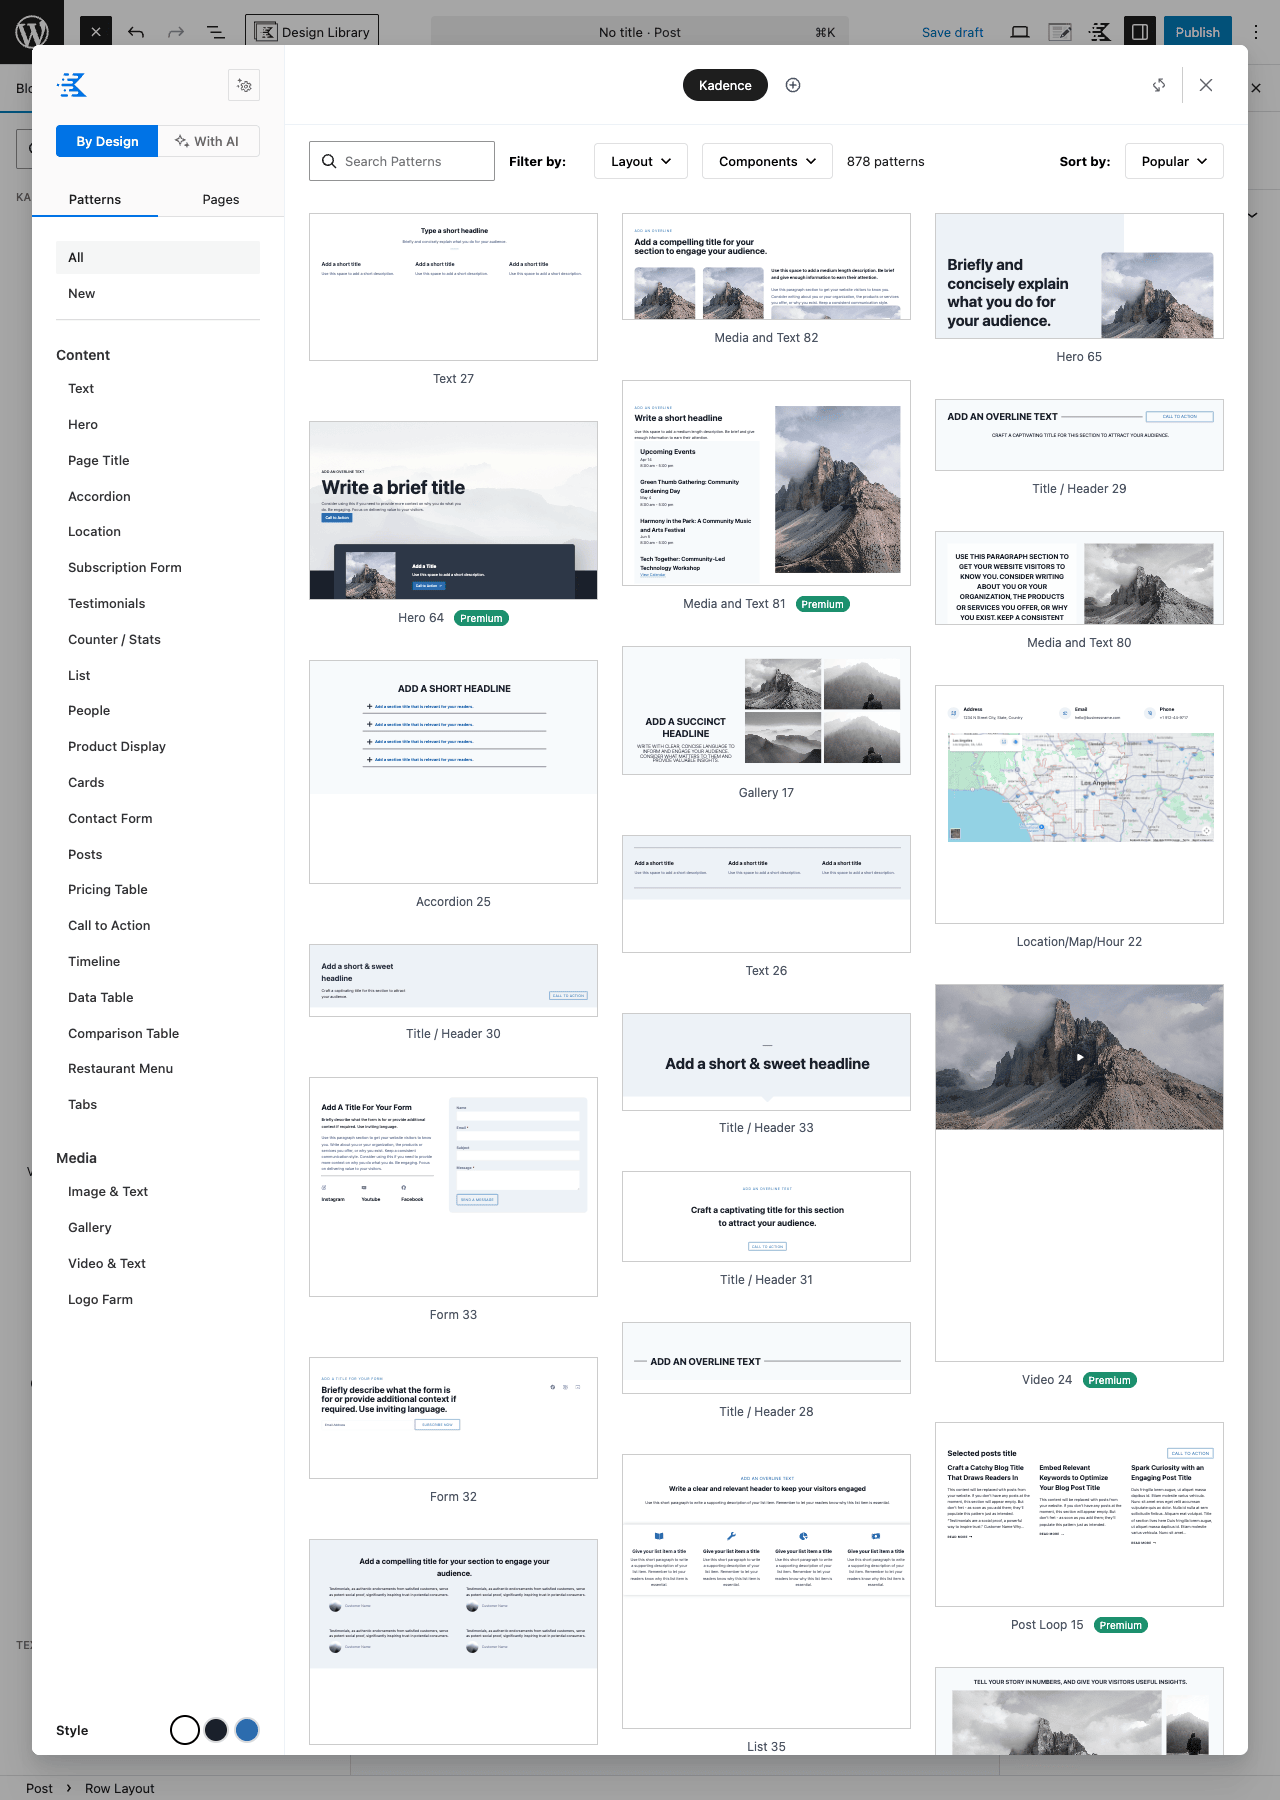Click the preview device laptop icon
Image resolution: width=1280 pixels, height=1800 pixels.
pyautogui.click(x=1020, y=32)
